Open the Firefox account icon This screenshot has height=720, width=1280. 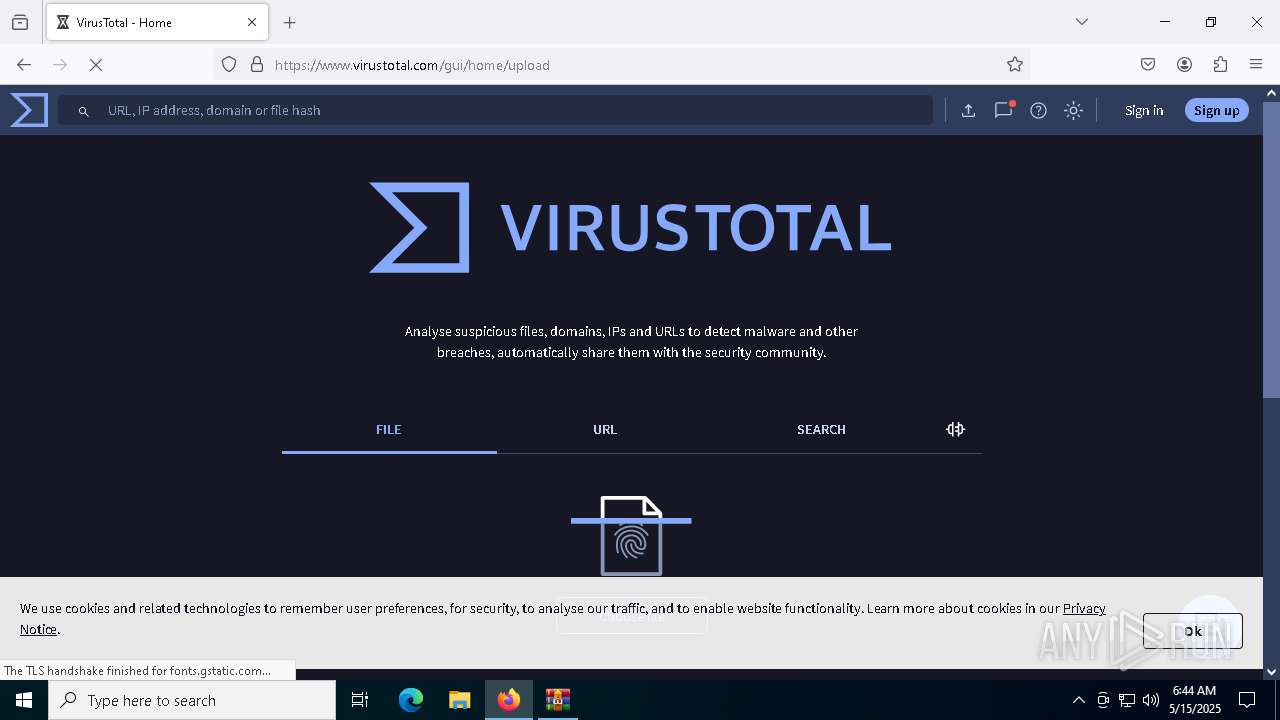pyautogui.click(x=1184, y=65)
